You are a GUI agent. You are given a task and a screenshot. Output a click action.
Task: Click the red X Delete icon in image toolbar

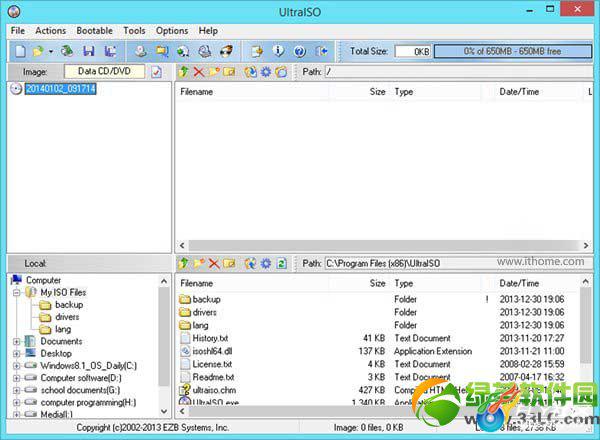coord(199,72)
